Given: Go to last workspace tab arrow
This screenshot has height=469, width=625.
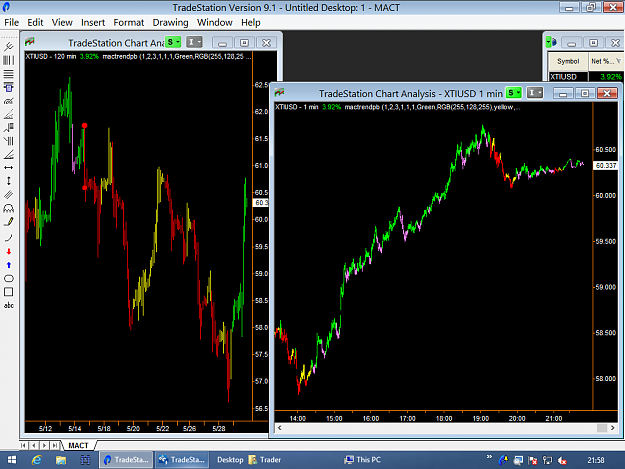Looking at the screenshot, I should (x=55, y=445).
